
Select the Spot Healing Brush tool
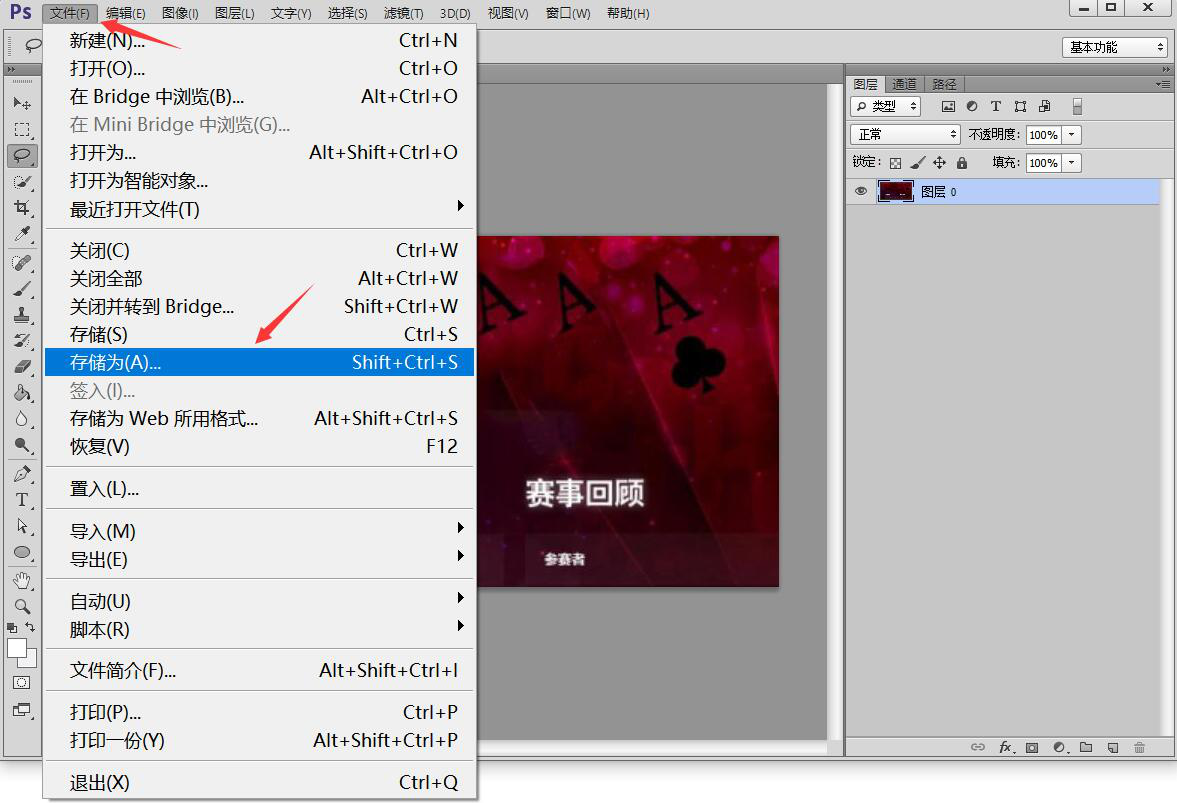pyautogui.click(x=22, y=263)
